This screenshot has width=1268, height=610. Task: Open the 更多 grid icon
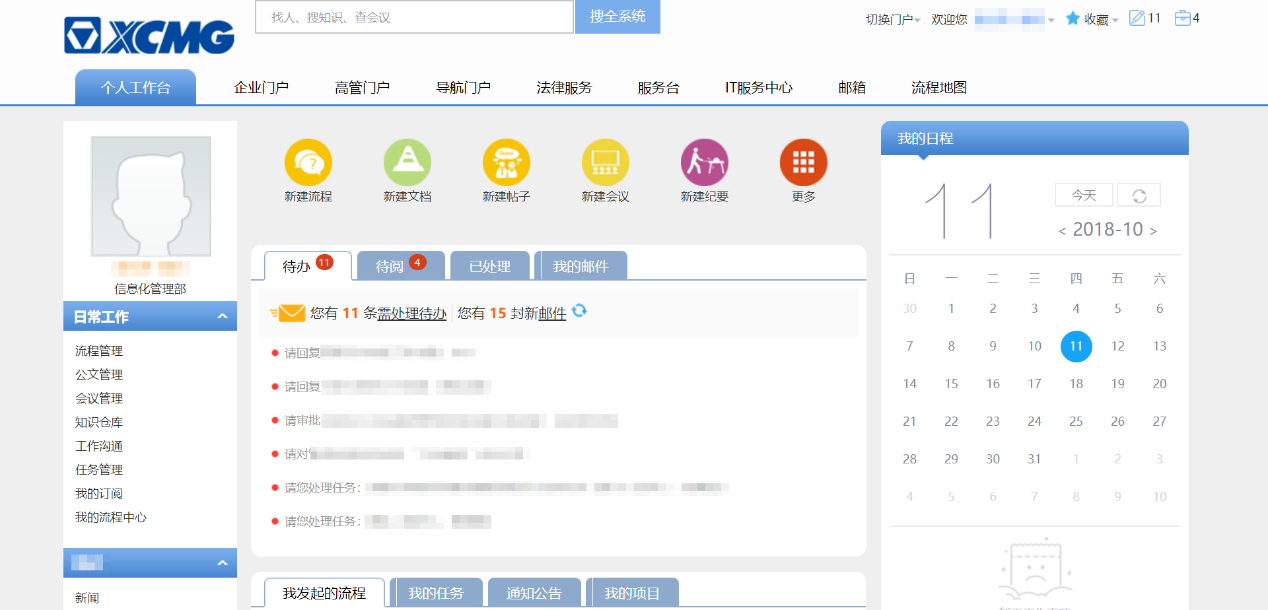803,162
